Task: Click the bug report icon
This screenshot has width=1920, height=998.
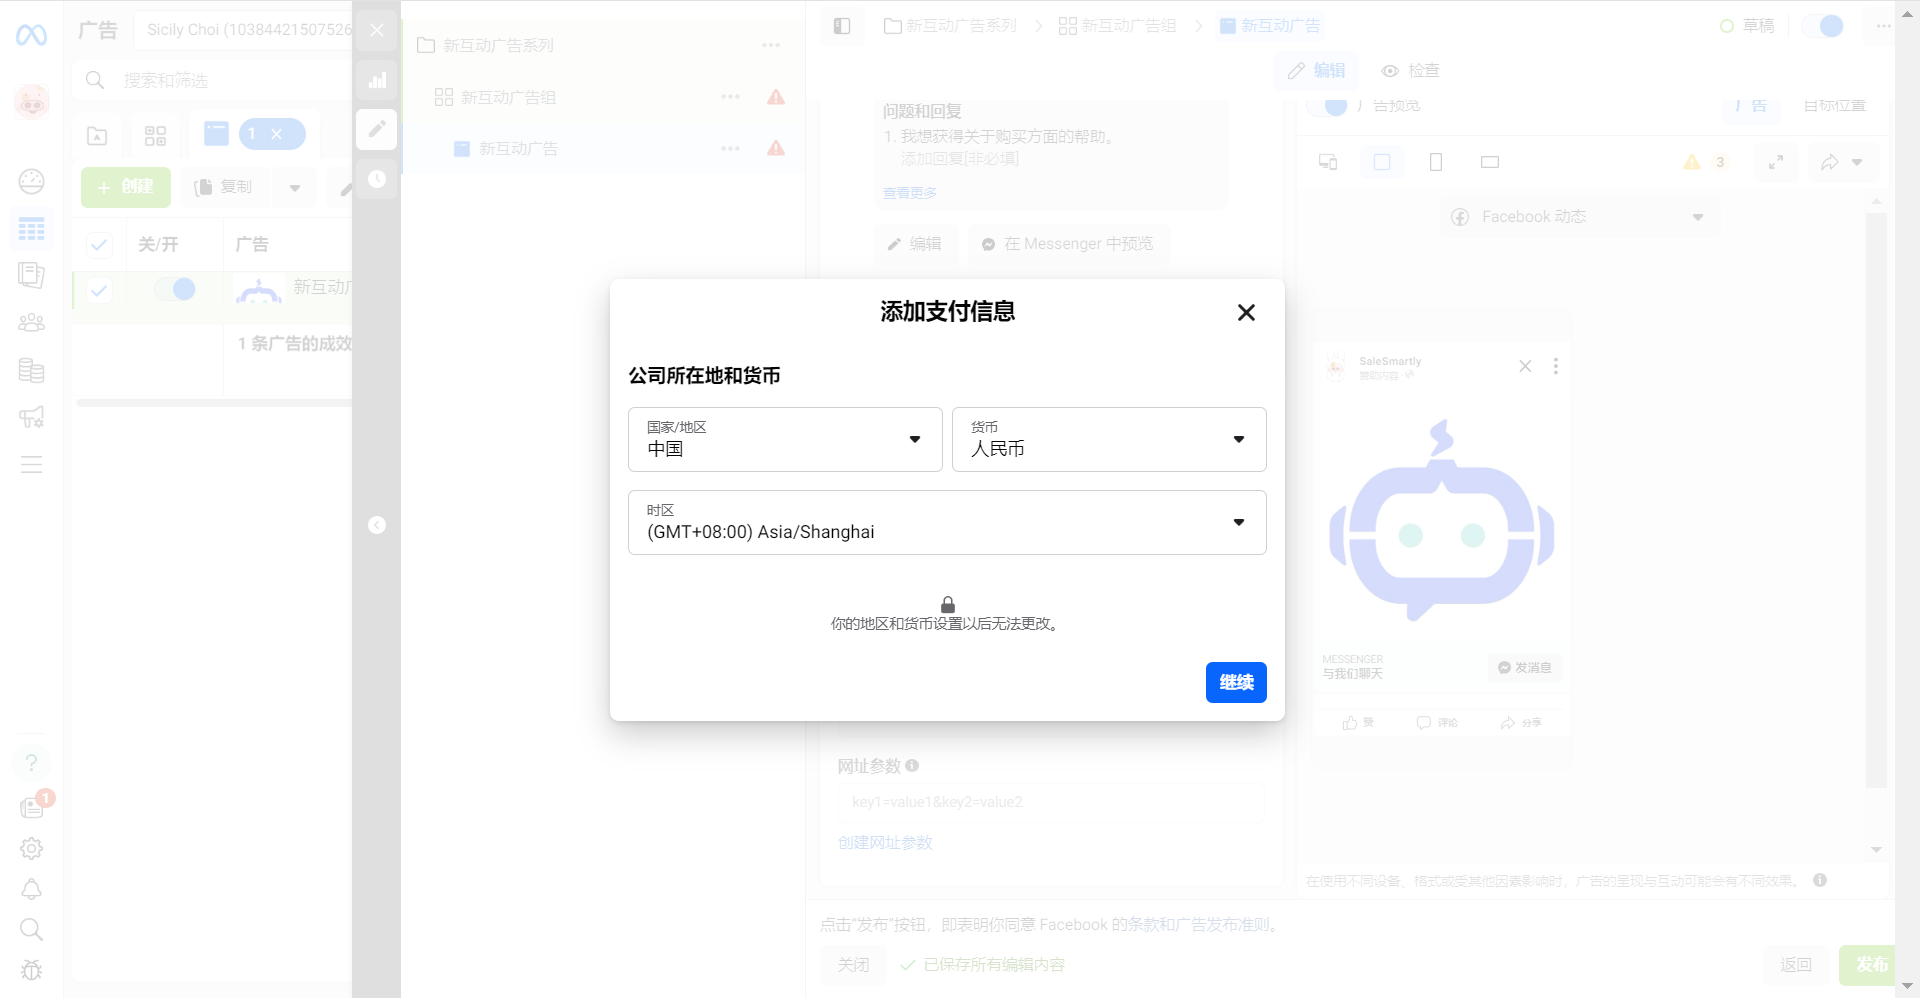Action: click(x=31, y=970)
